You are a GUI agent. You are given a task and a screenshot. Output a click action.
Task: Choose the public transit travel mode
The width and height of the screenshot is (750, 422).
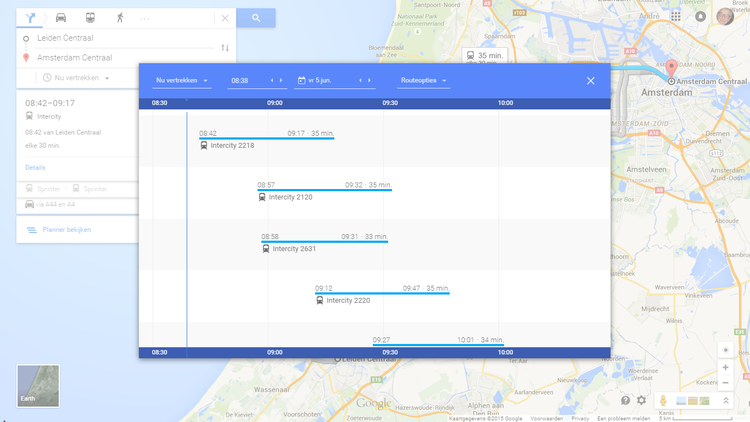pos(90,18)
